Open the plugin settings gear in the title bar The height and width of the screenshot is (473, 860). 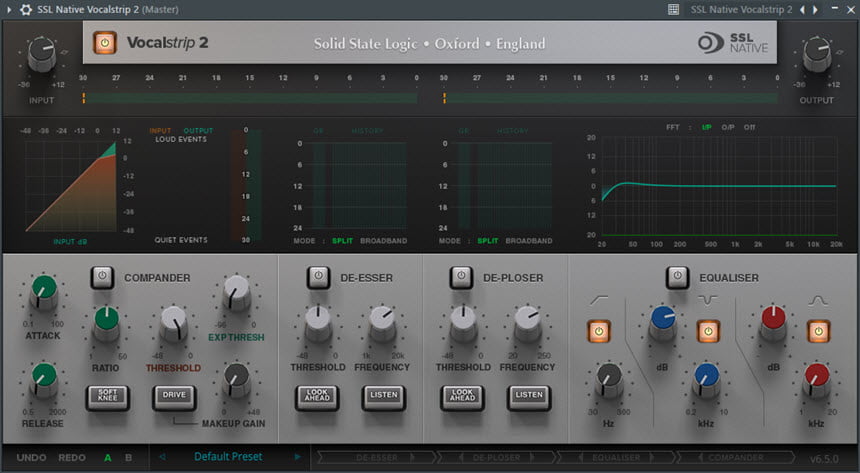click(x=26, y=9)
